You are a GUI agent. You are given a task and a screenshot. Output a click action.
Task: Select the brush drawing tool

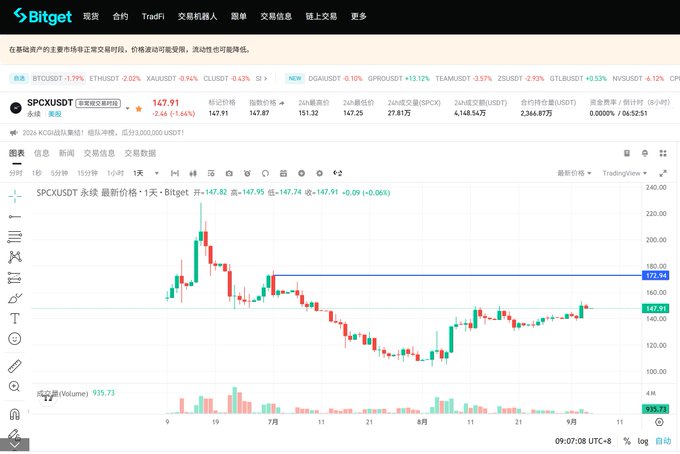click(x=15, y=298)
